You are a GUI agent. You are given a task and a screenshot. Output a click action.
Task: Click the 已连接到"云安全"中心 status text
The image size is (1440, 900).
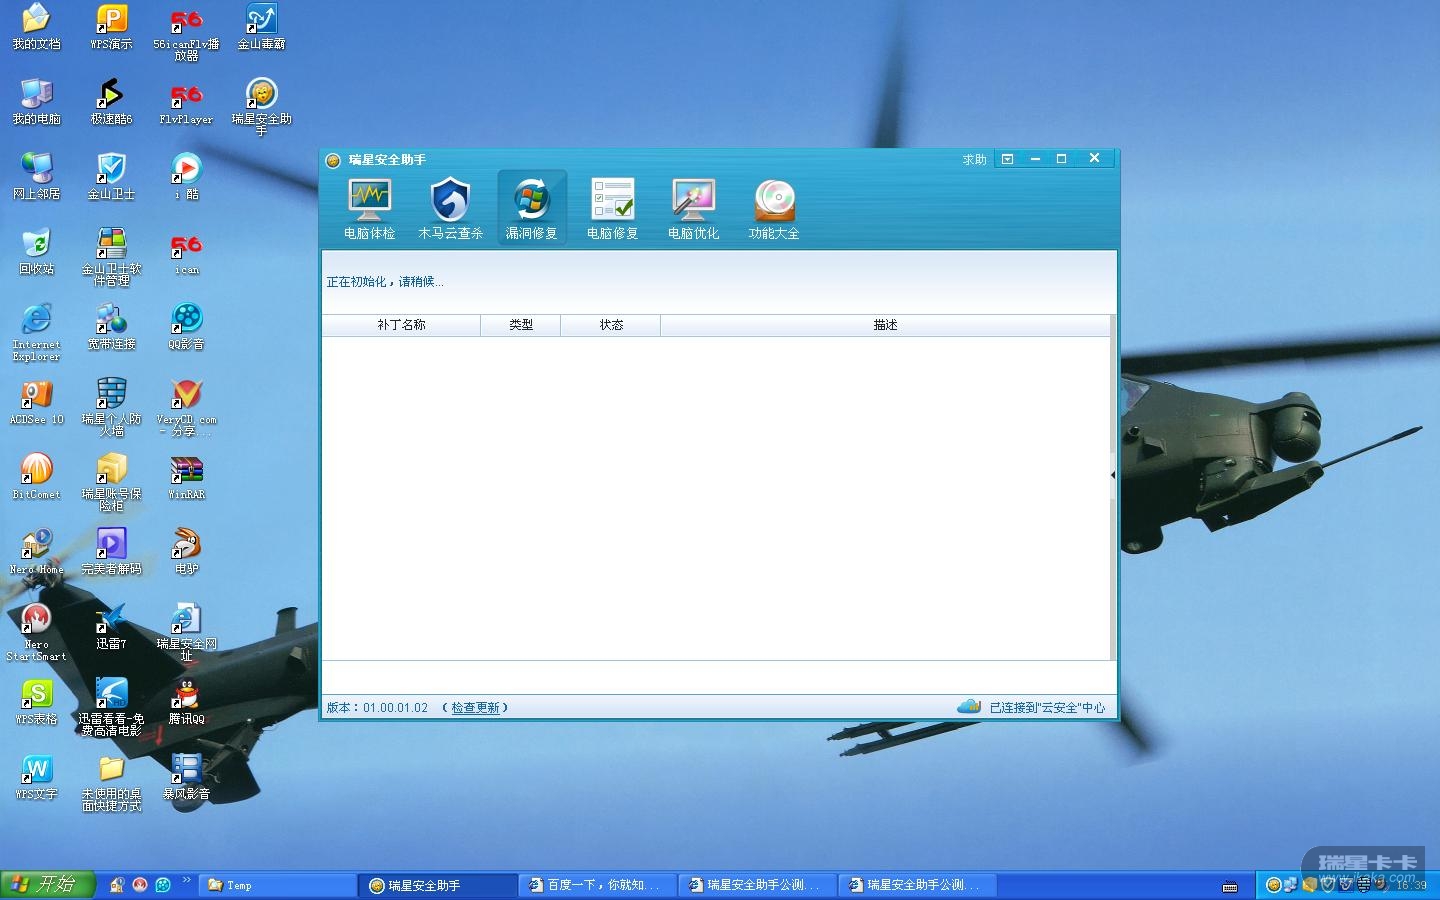[1047, 708]
